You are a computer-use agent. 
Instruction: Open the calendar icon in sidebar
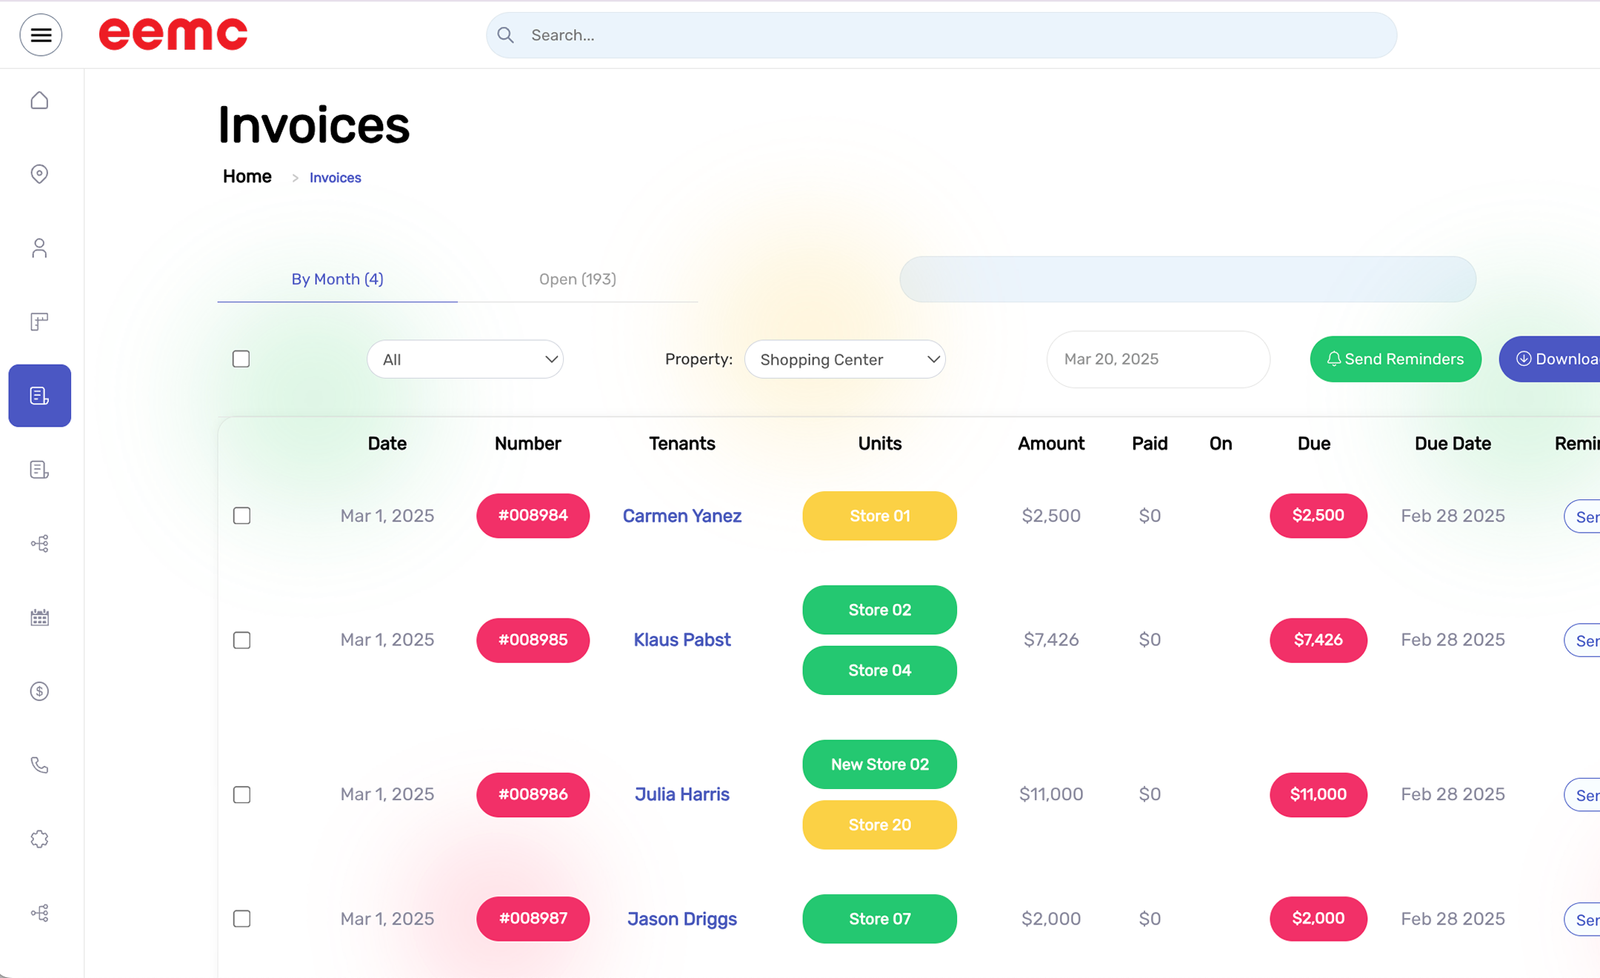point(40,618)
